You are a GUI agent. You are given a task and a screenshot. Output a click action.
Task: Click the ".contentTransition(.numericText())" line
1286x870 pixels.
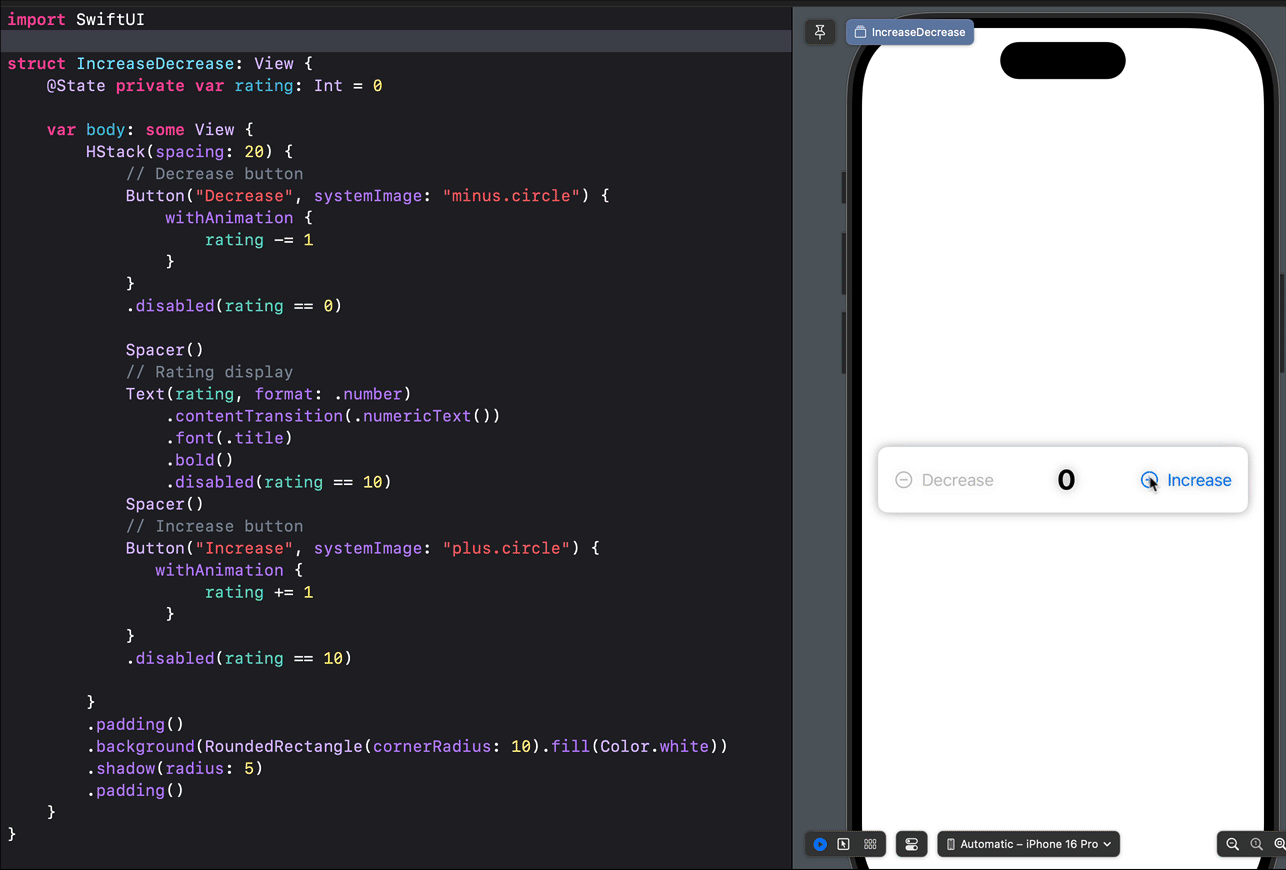[x=333, y=415]
